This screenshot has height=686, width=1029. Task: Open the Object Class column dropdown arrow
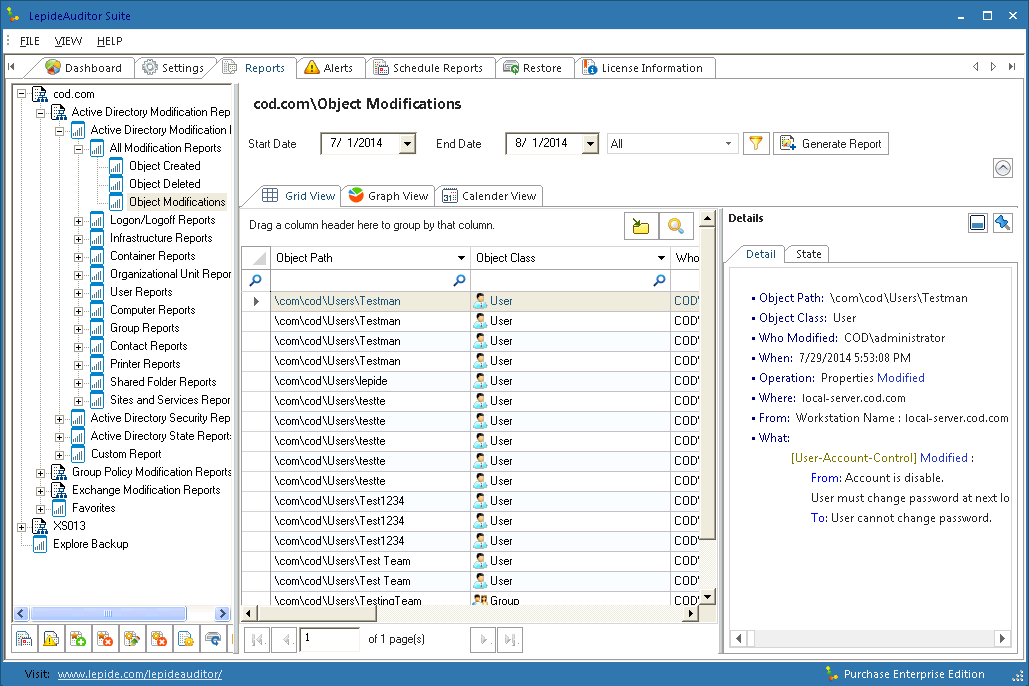[x=662, y=258]
